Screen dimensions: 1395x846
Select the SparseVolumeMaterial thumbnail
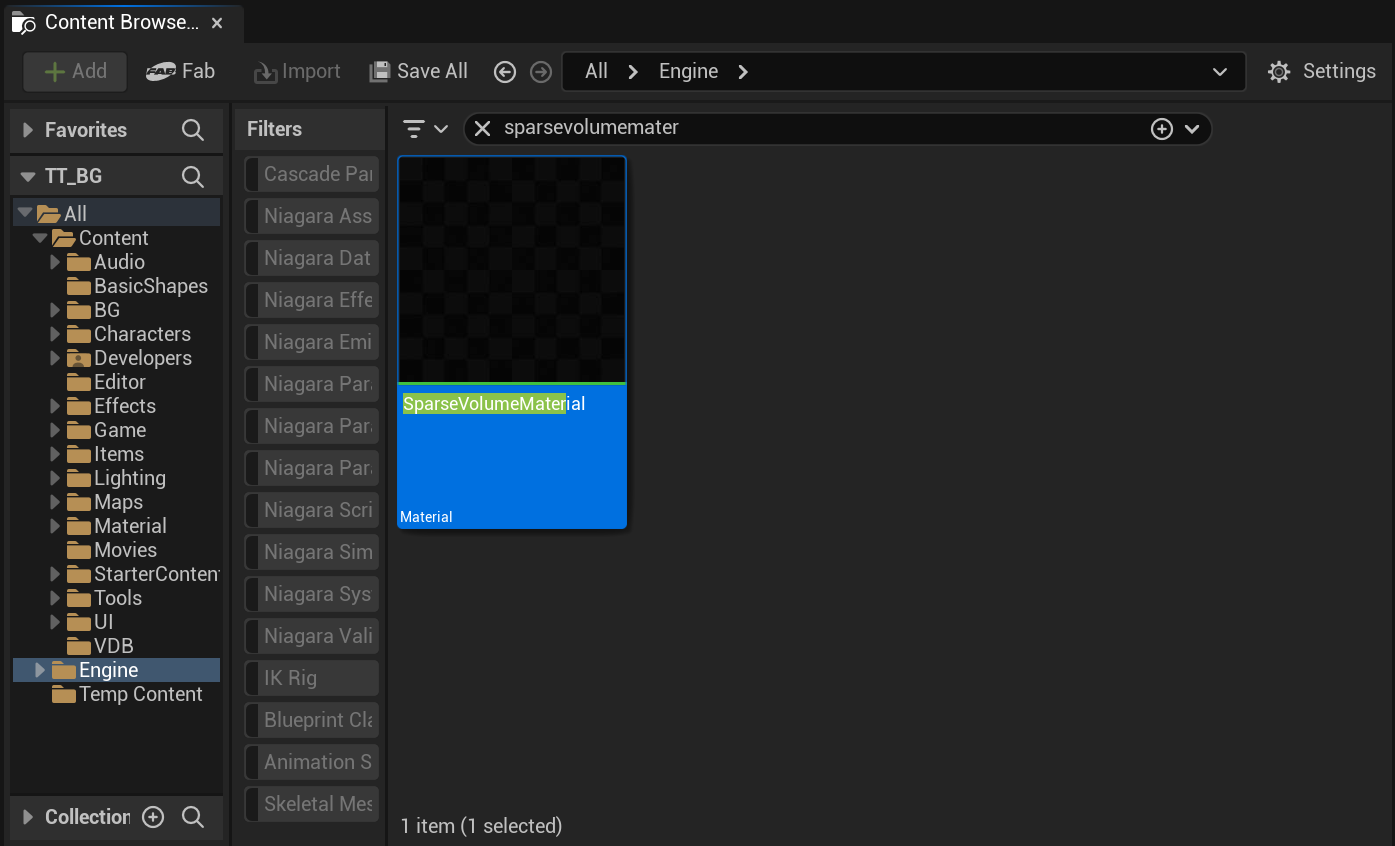click(512, 270)
